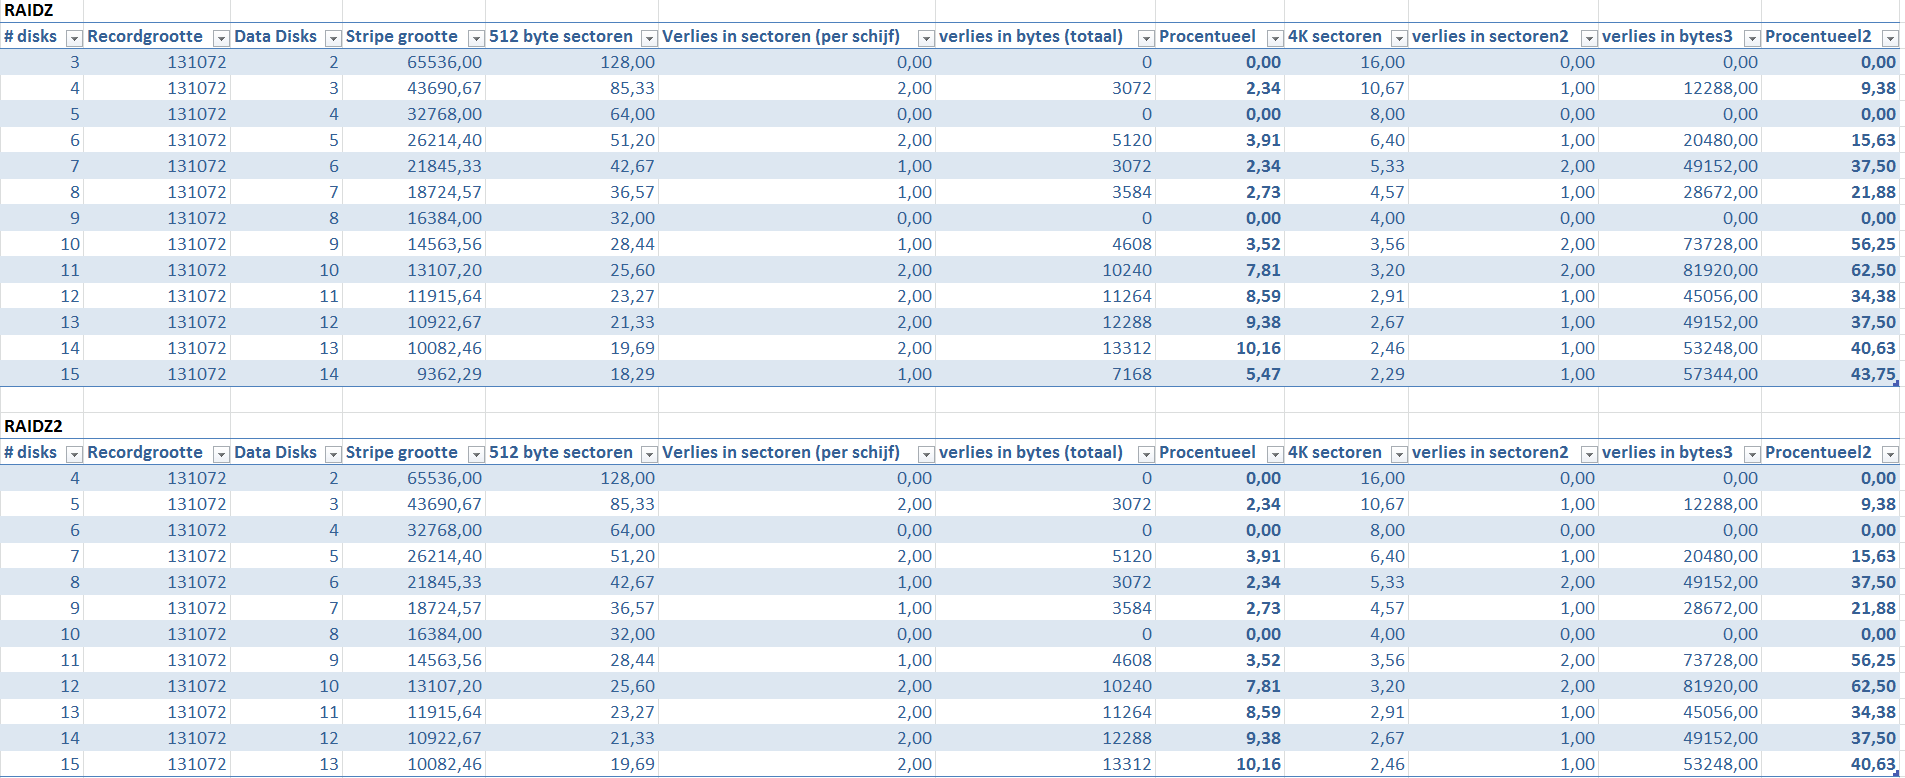Open Procentueel2 filter dropdown in RAIDZ table
1905x778 pixels.
[1890, 38]
